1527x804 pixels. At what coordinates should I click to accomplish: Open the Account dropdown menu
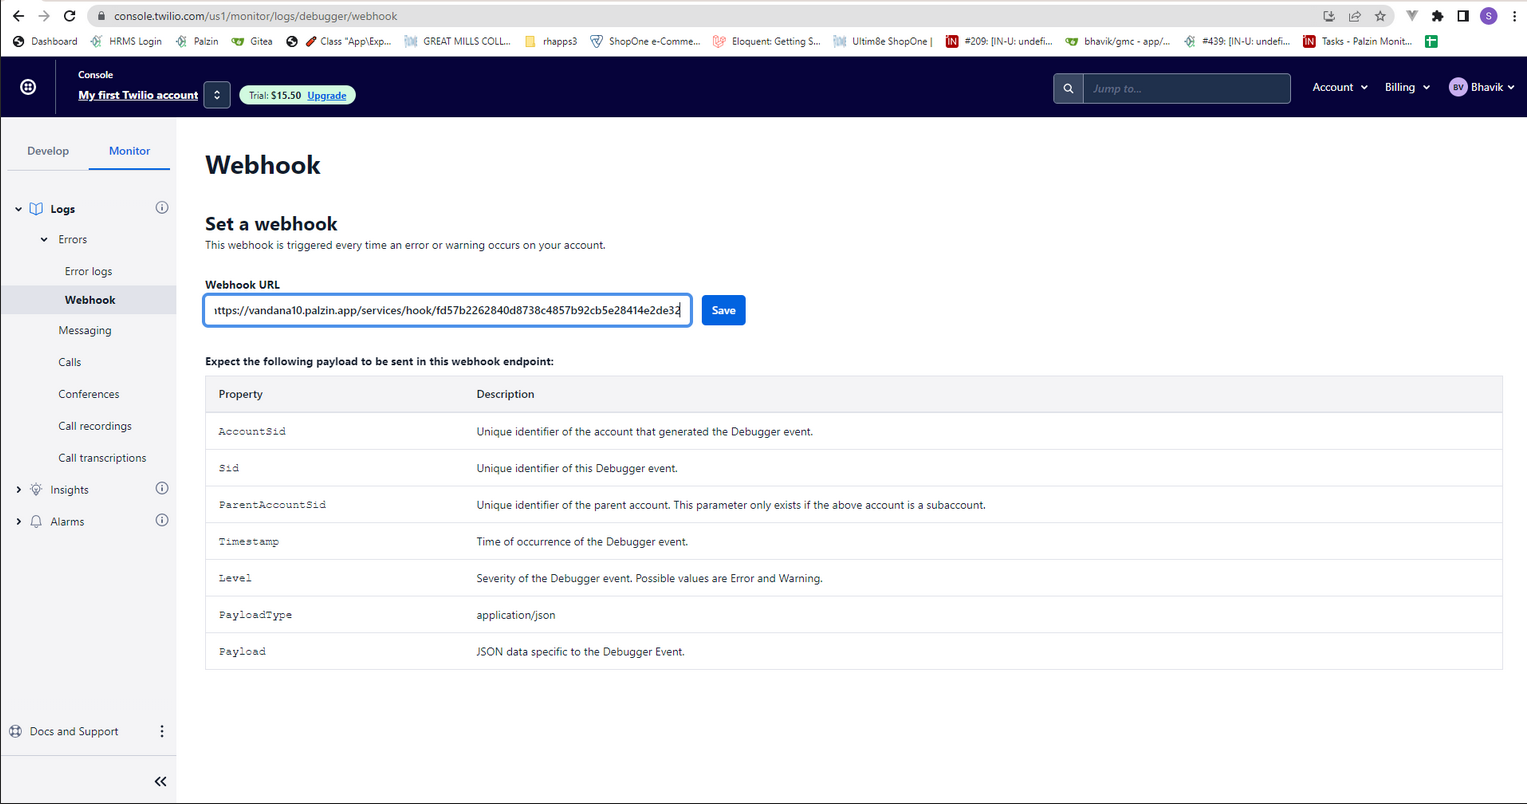(1340, 88)
